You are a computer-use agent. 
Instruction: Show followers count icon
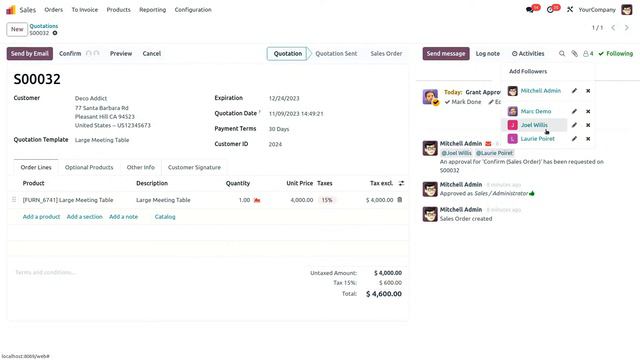point(588,53)
